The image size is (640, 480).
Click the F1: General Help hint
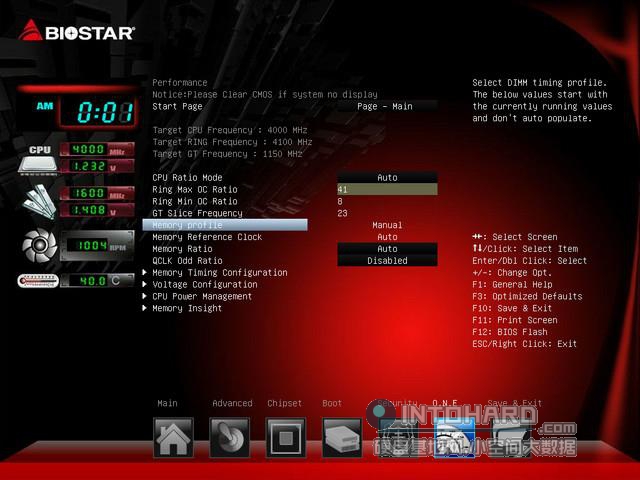point(512,284)
